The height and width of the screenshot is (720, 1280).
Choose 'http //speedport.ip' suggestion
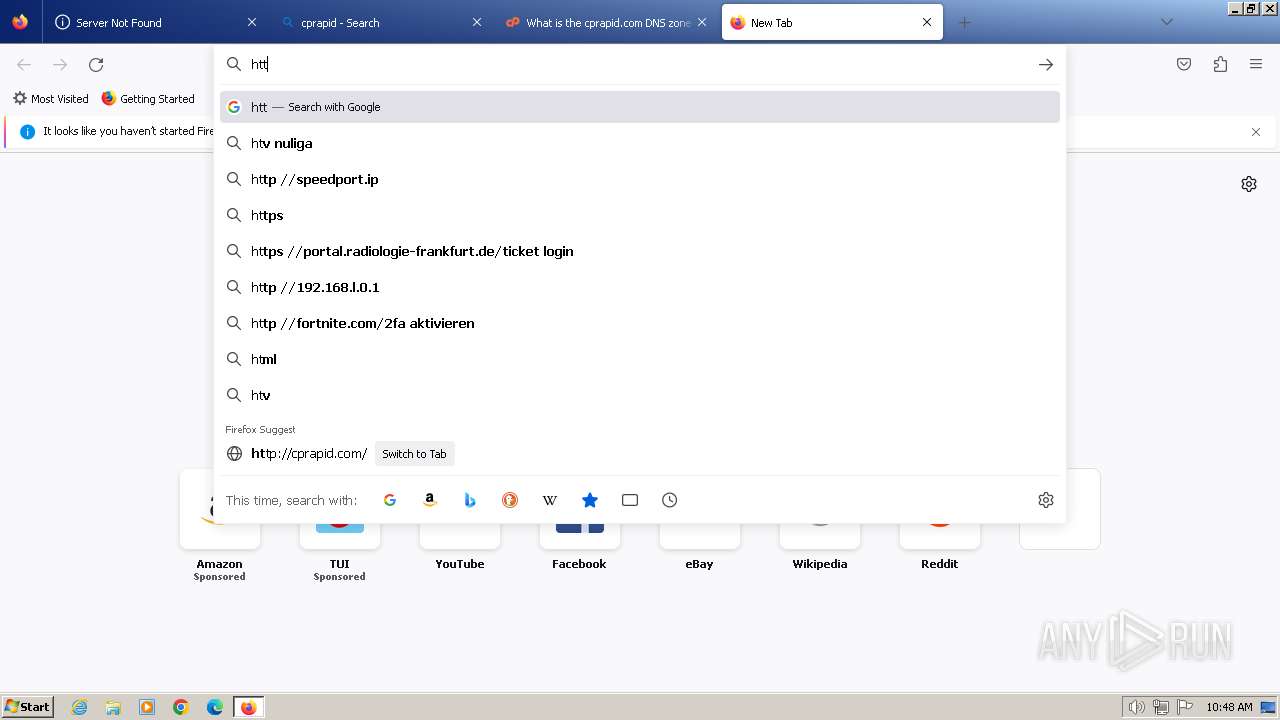640,179
